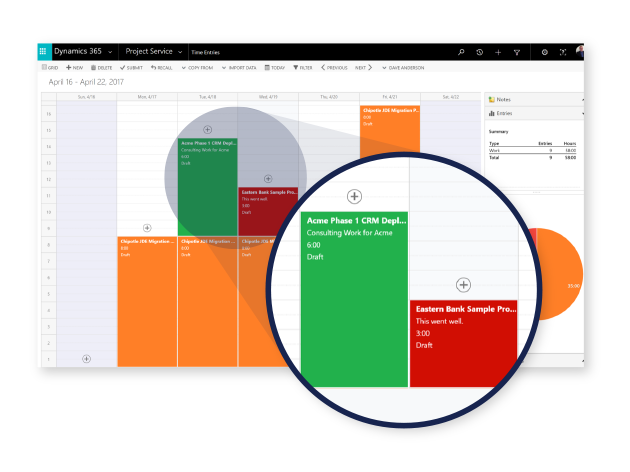Screen dimensions: 630x472
Task: Go to Next week
Action: (x=363, y=67)
